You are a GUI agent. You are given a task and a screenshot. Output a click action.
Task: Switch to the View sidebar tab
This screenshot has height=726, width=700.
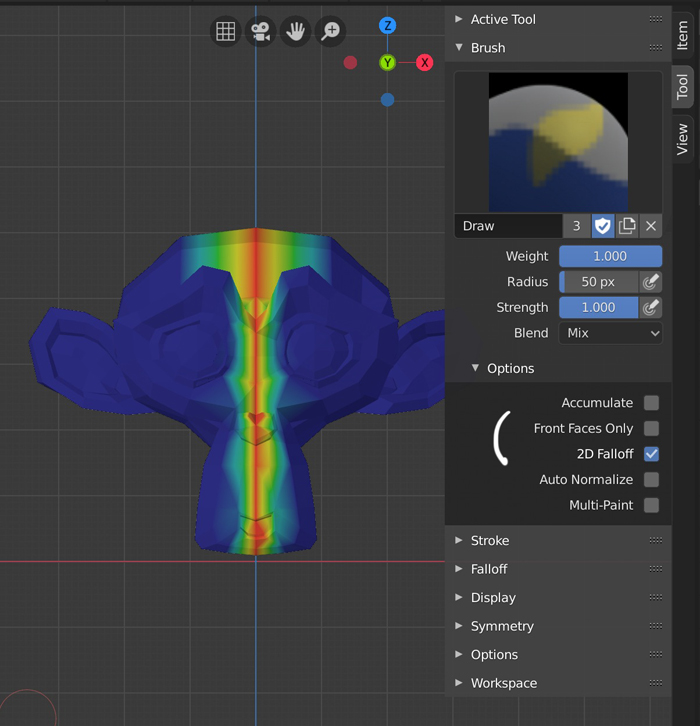[683, 139]
